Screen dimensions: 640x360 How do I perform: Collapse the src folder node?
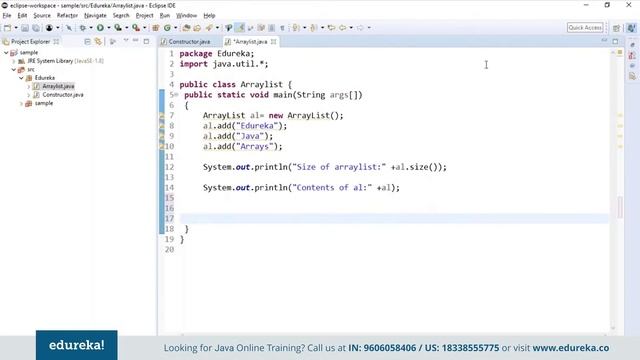pos(14,70)
